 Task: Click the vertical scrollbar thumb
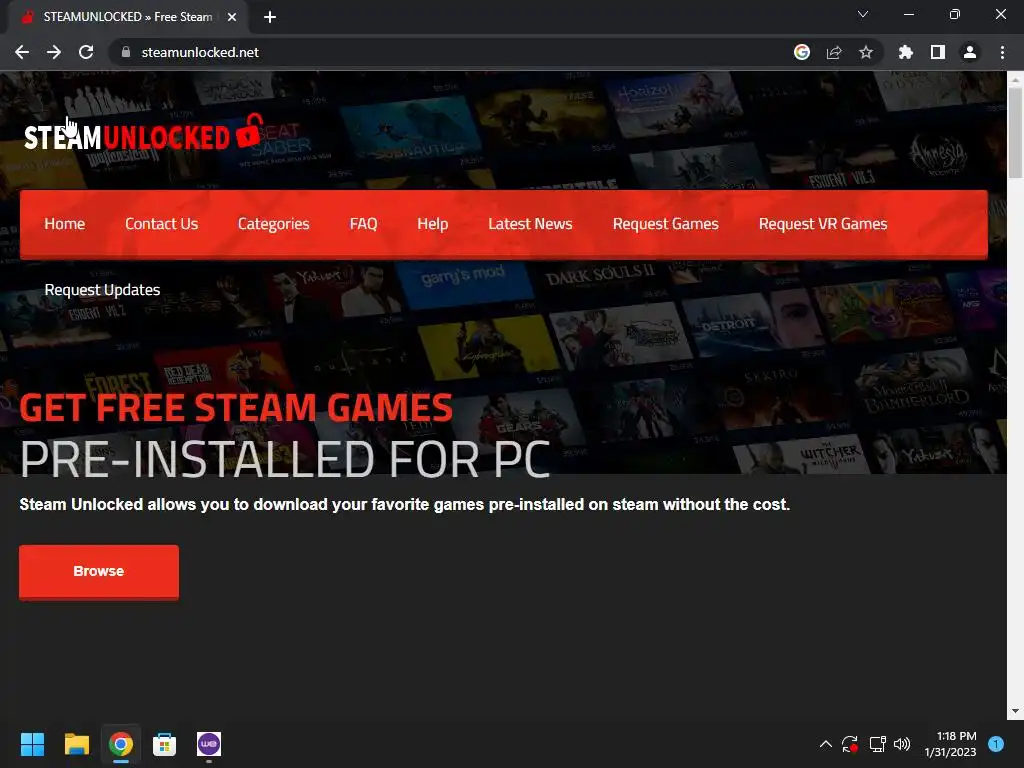click(1015, 133)
